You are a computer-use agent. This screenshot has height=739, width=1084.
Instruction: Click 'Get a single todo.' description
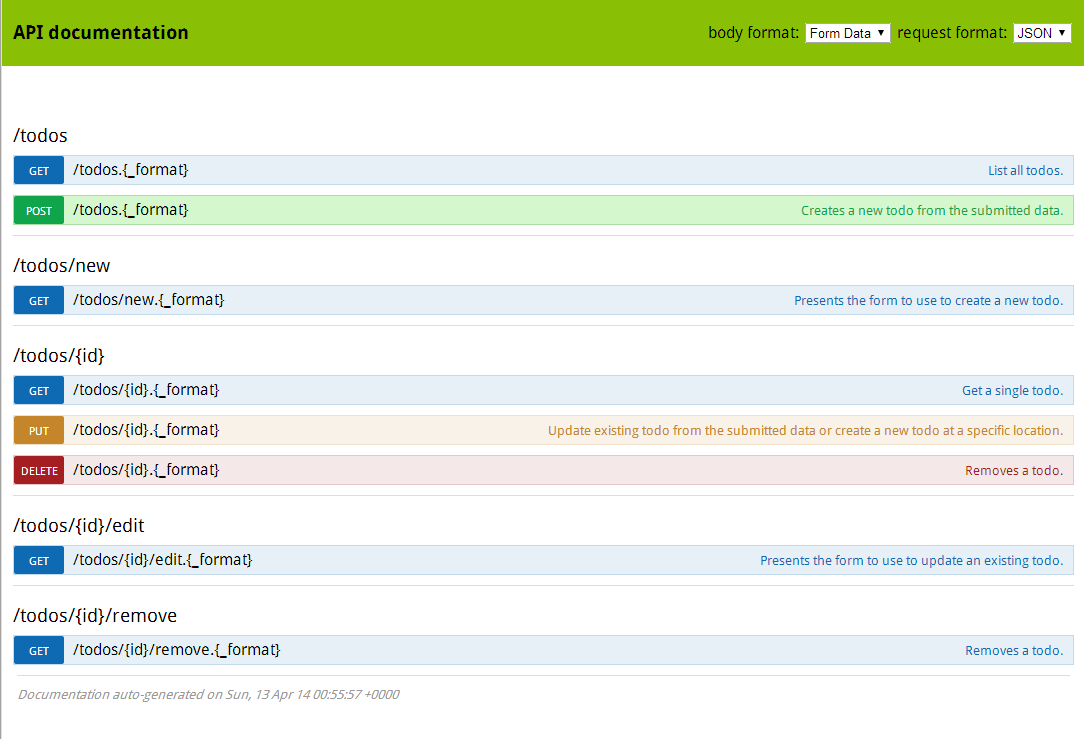tap(1013, 391)
